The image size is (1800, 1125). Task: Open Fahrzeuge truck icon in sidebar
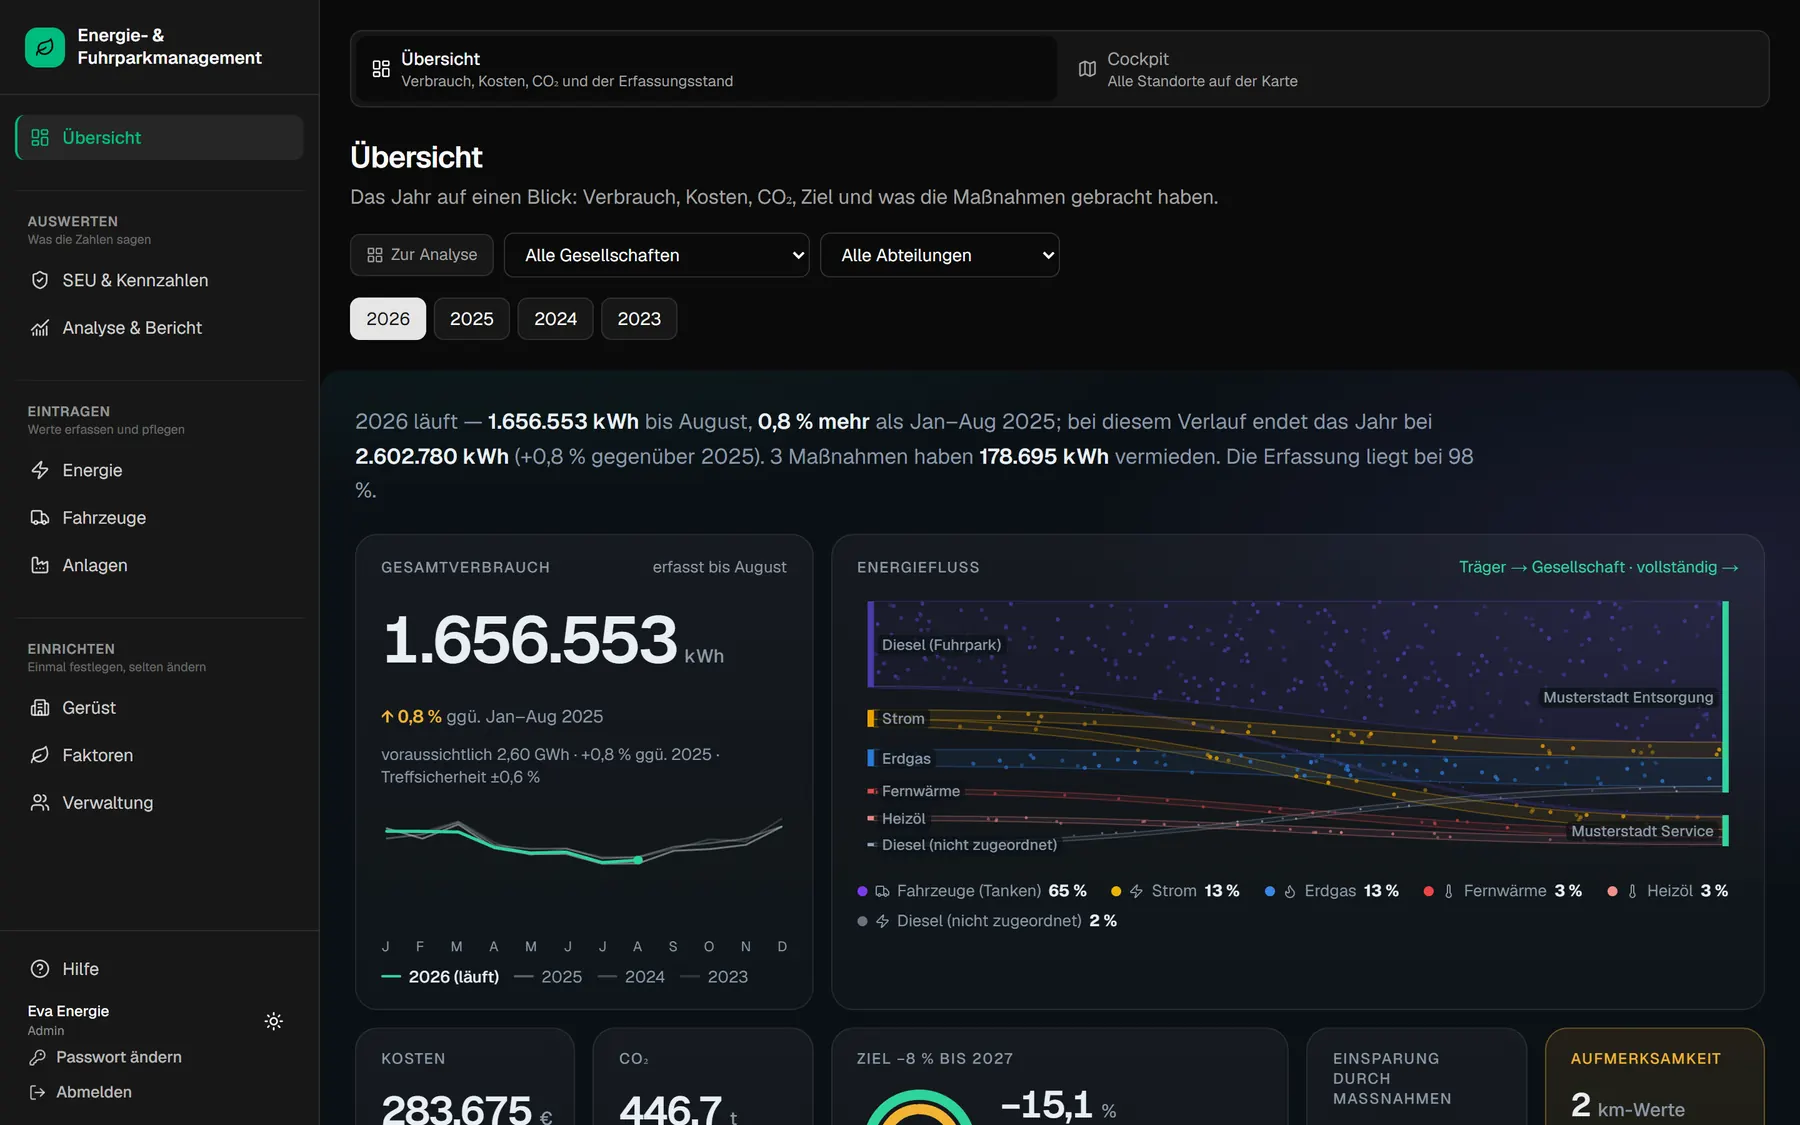point(40,518)
